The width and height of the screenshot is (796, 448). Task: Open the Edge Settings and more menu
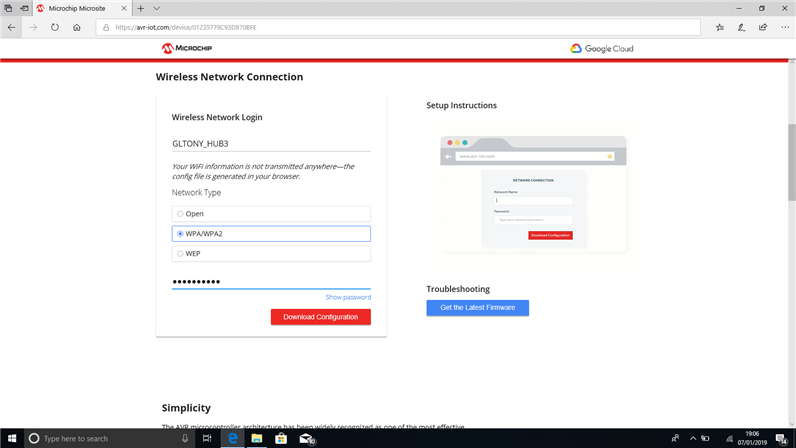[x=785, y=27]
